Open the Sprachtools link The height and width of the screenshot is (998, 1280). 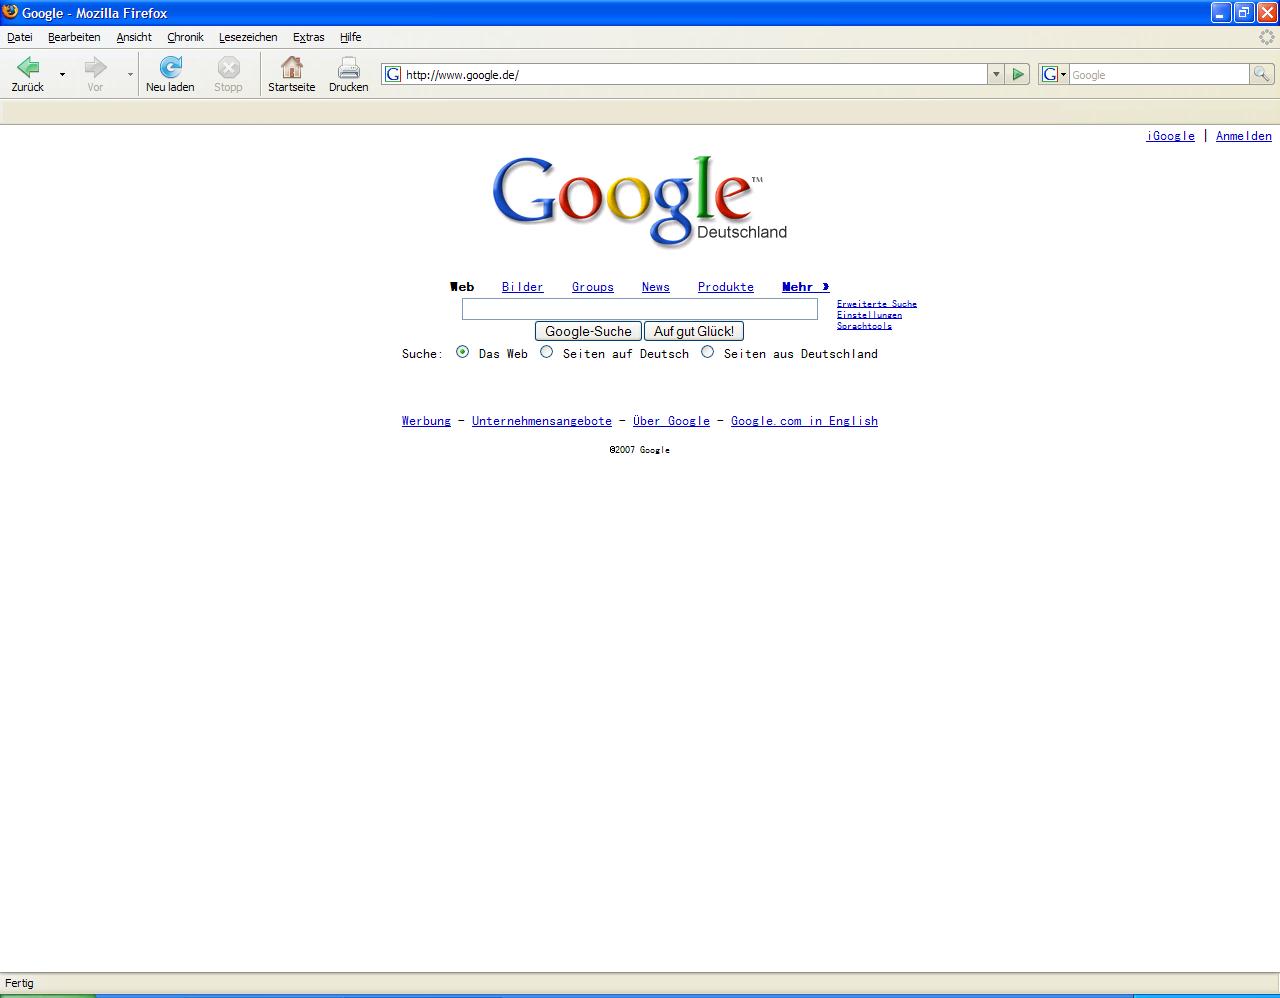(864, 326)
